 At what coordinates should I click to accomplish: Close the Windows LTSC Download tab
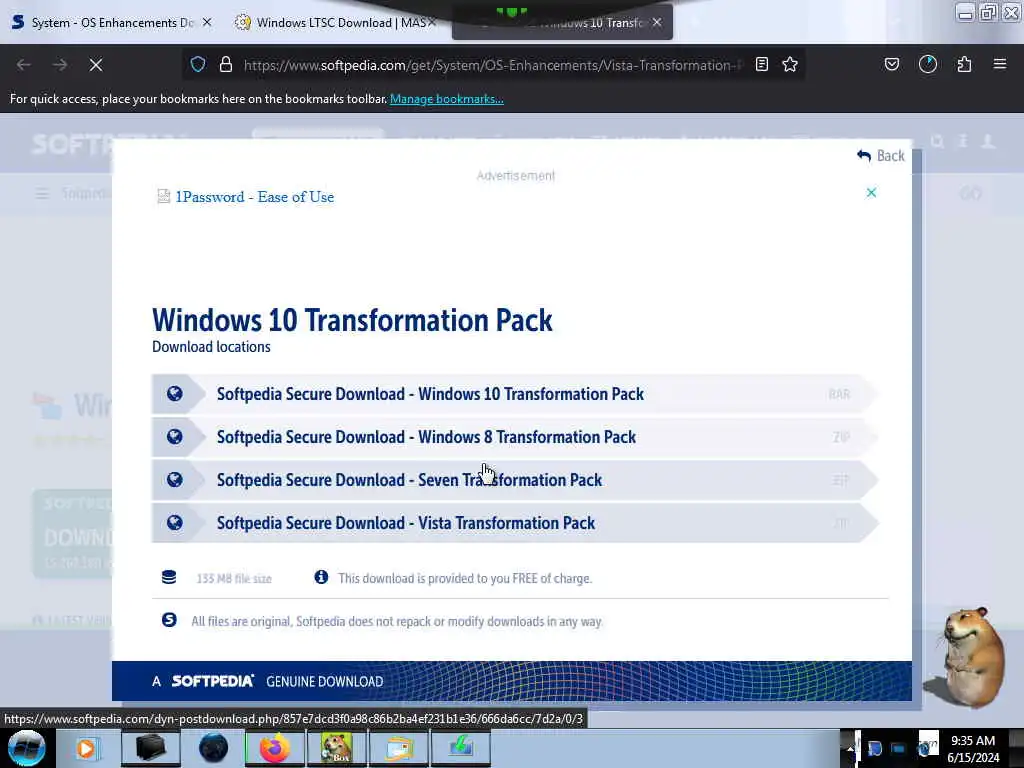(x=431, y=22)
